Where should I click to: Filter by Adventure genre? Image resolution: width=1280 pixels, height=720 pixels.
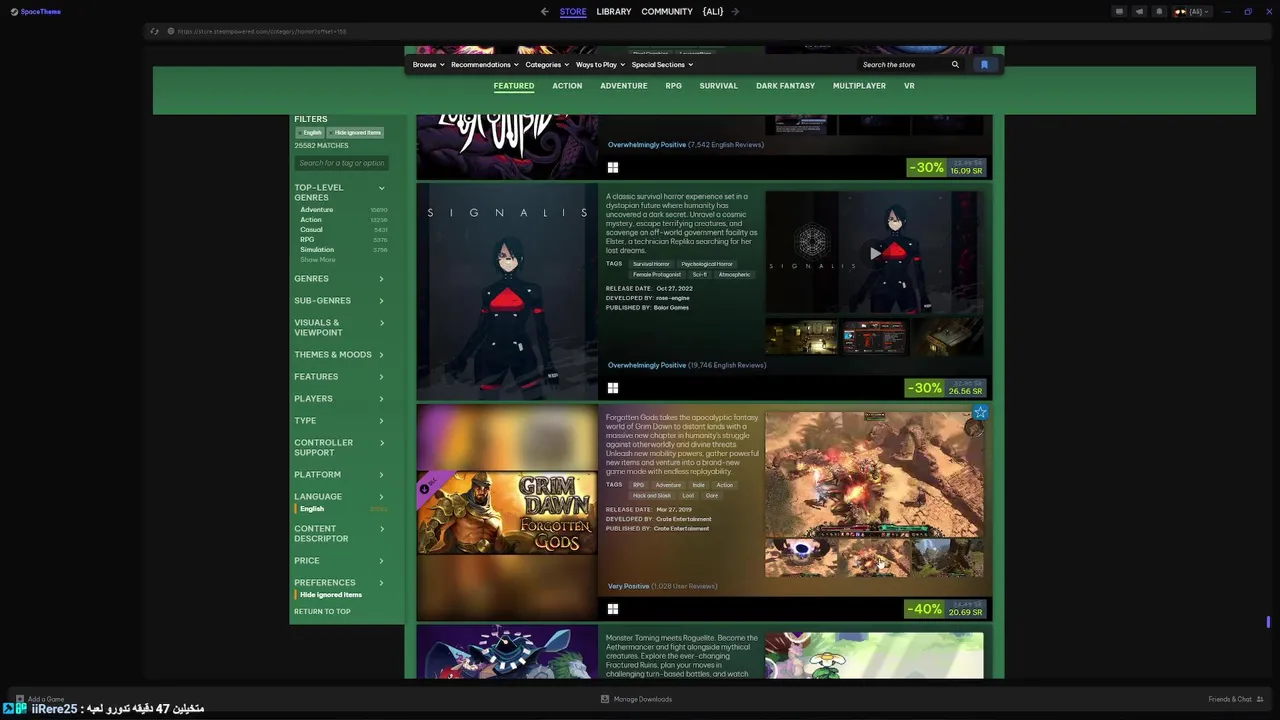click(317, 210)
